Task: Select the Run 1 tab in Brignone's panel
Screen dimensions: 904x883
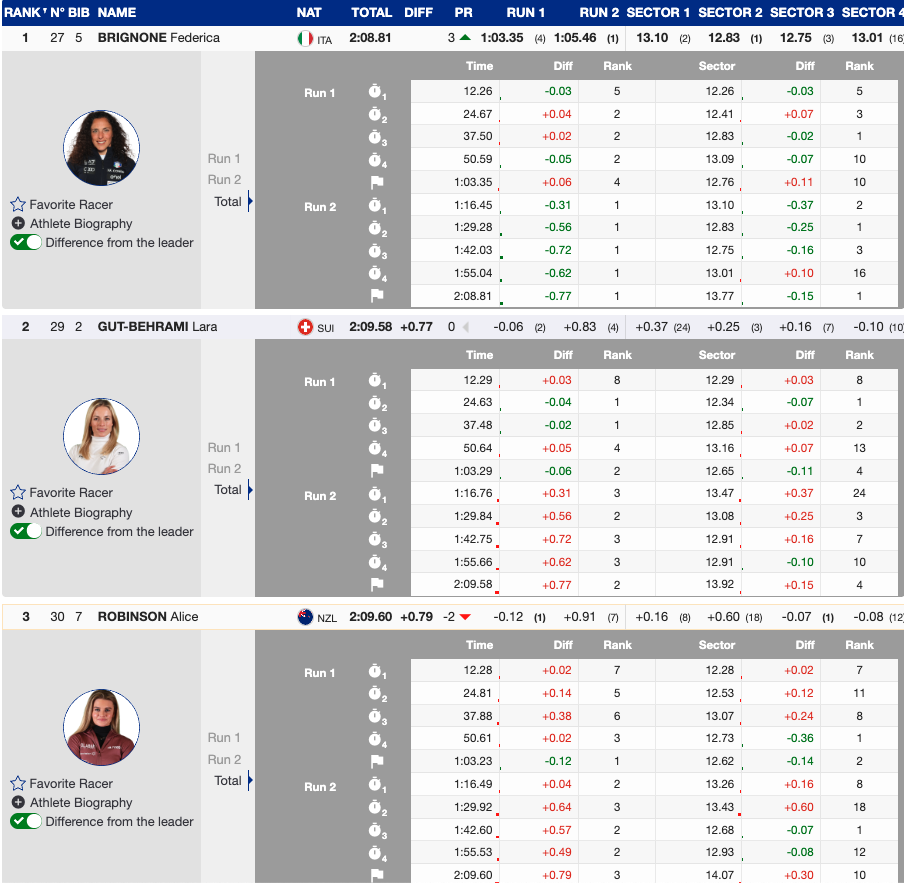Action: click(224, 158)
